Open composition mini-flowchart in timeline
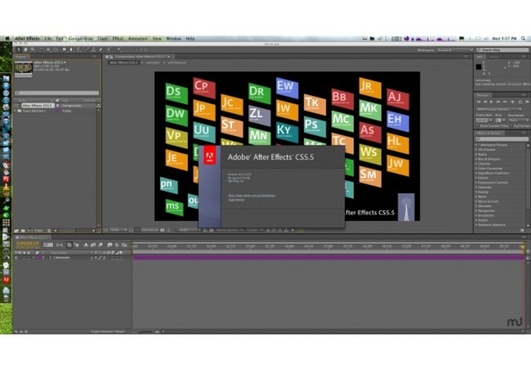Screen dimensions: 531x370 [x=60, y=244]
